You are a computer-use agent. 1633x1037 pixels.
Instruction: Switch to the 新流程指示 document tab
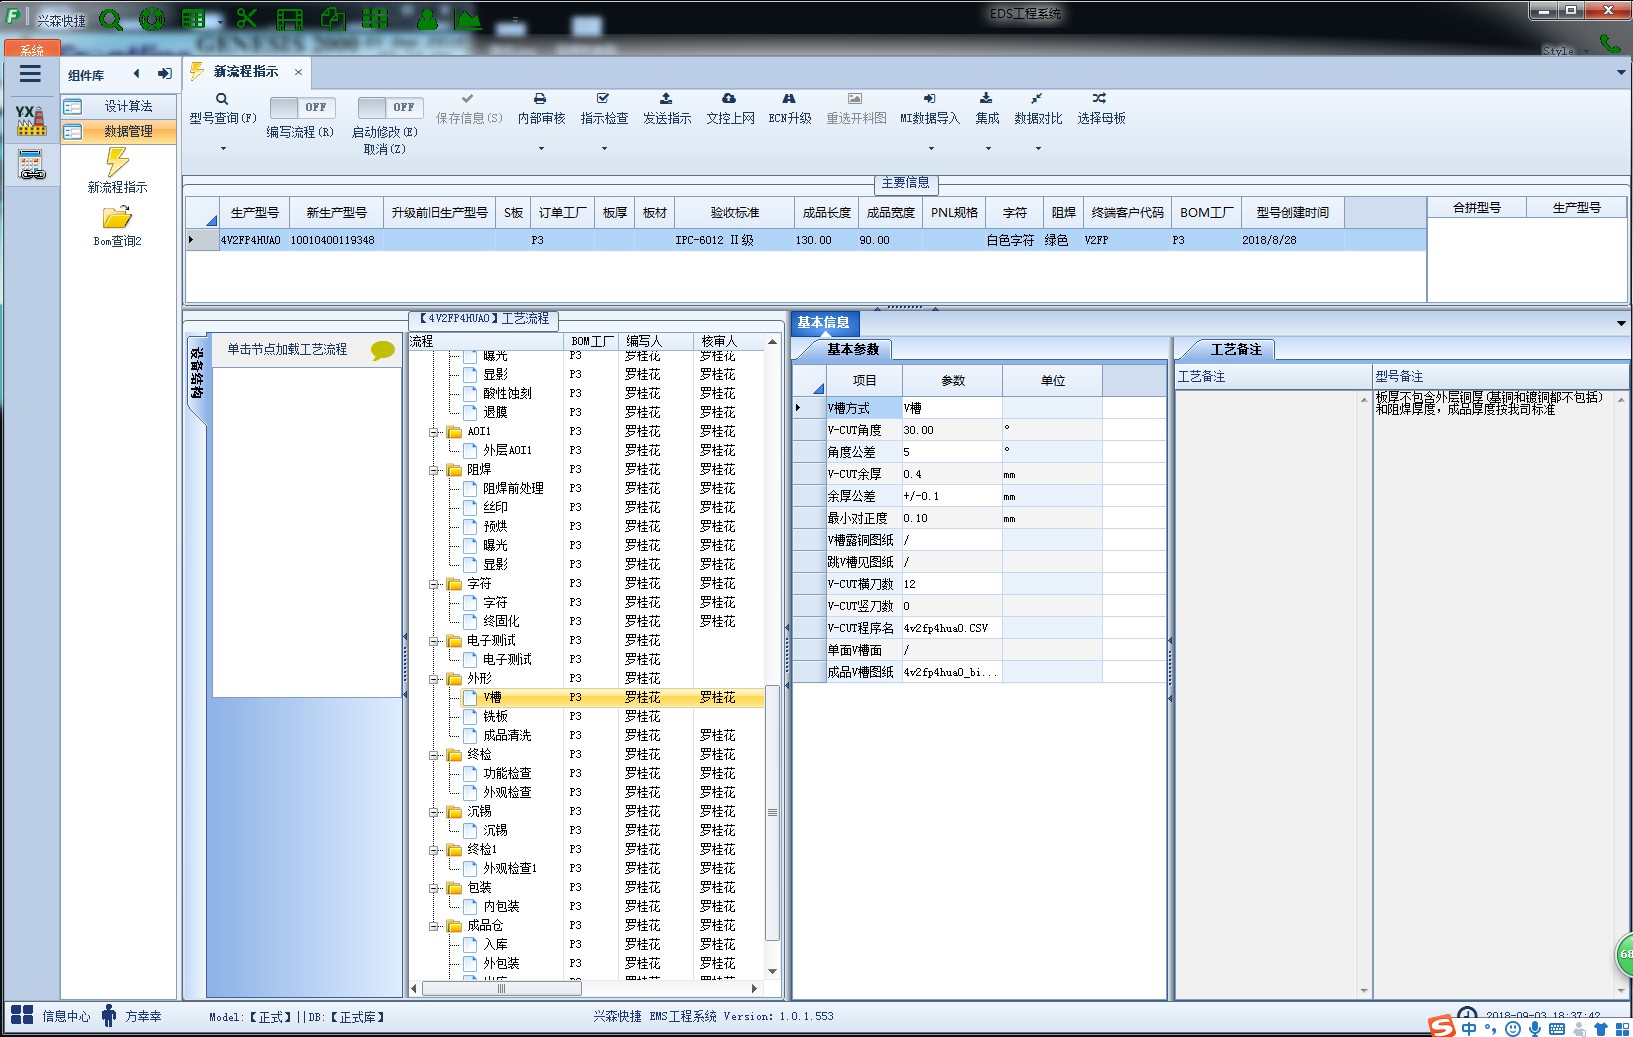pyautogui.click(x=246, y=72)
